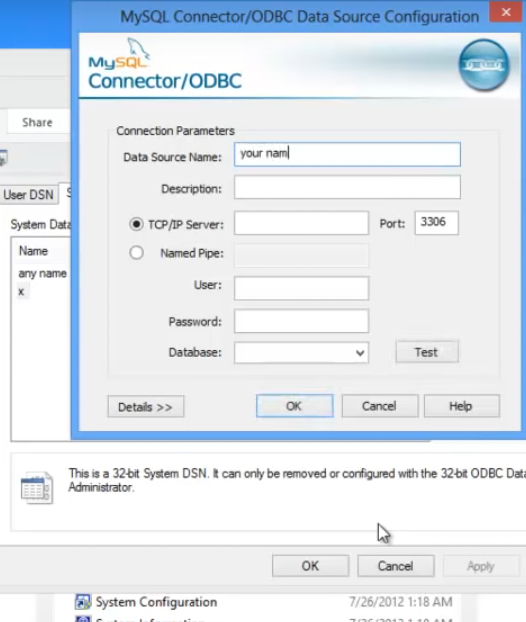
Task: Click the System DSN calendar document icon
Action: coord(36,488)
